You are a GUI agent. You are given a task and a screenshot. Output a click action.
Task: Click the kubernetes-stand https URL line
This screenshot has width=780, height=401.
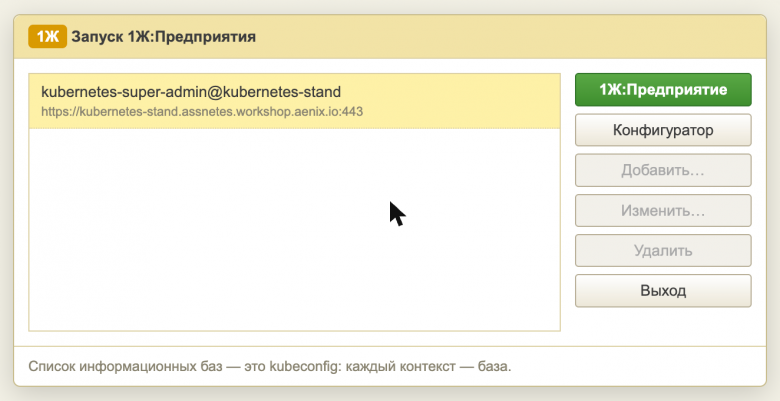tap(202, 111)
